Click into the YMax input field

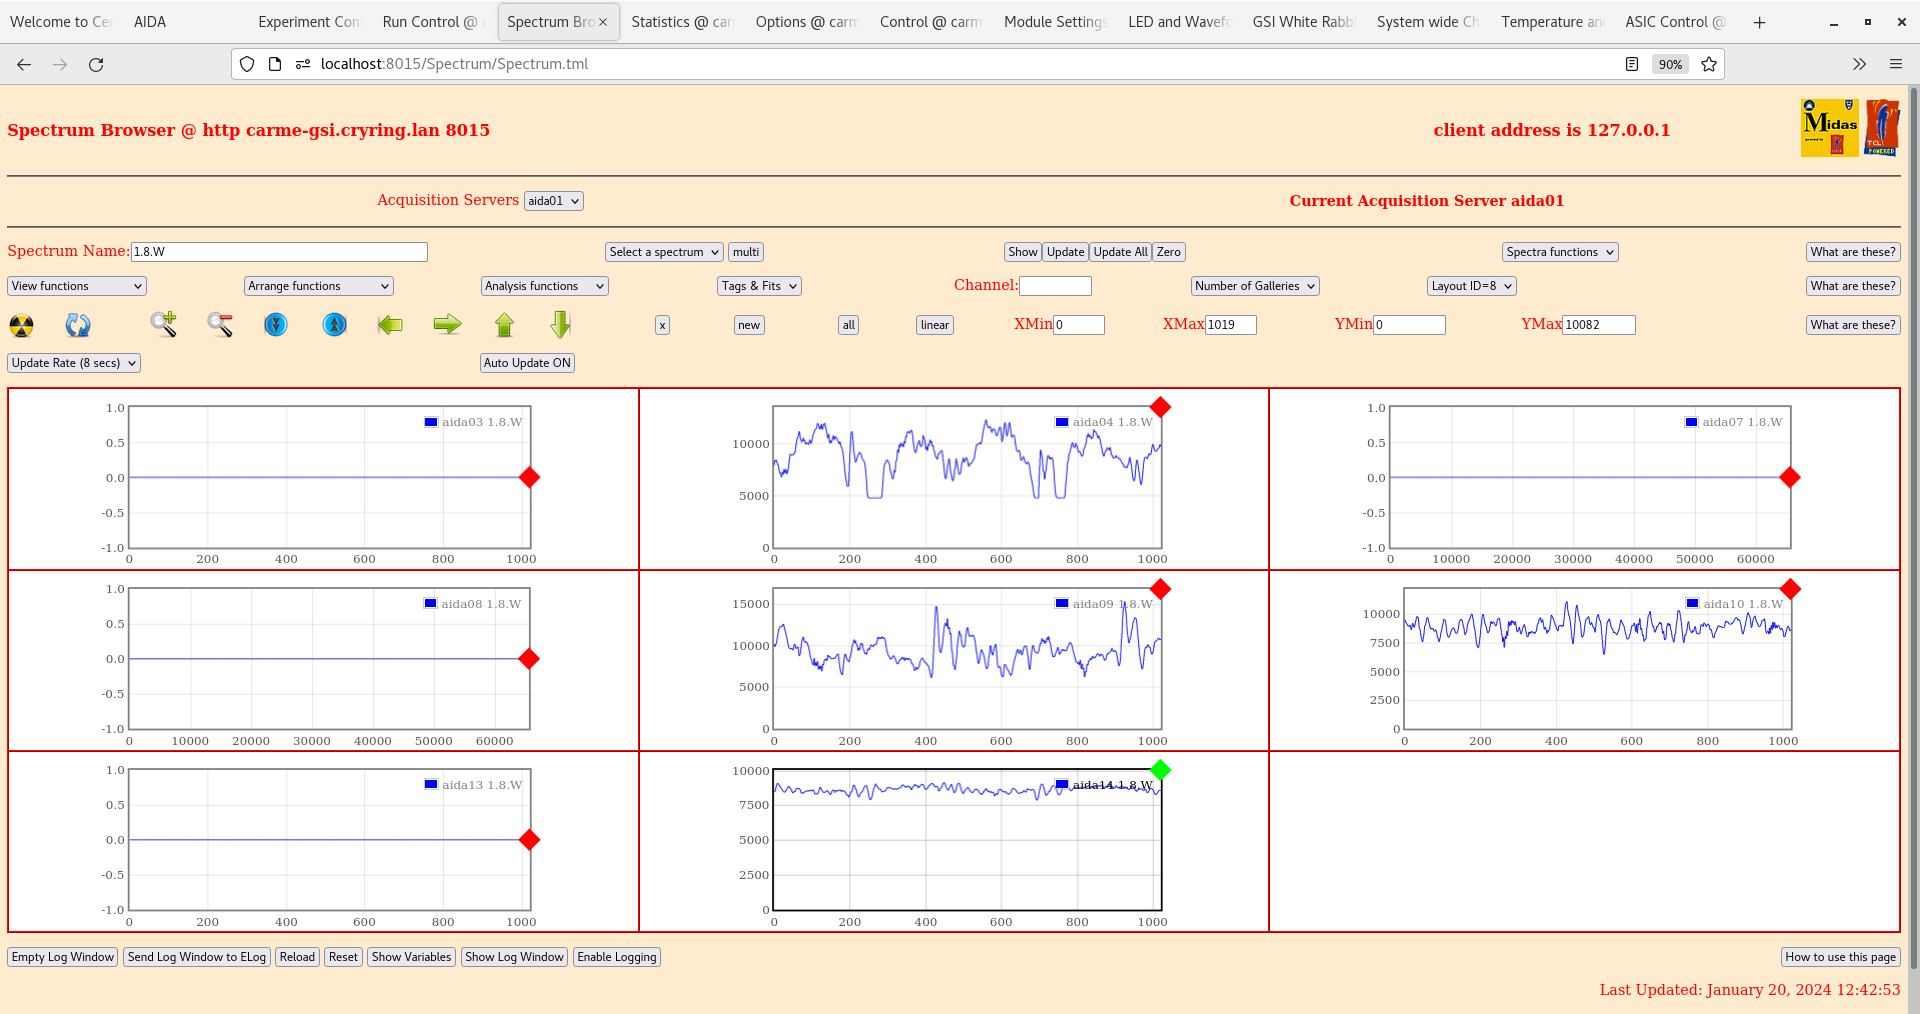point(1599,325)
